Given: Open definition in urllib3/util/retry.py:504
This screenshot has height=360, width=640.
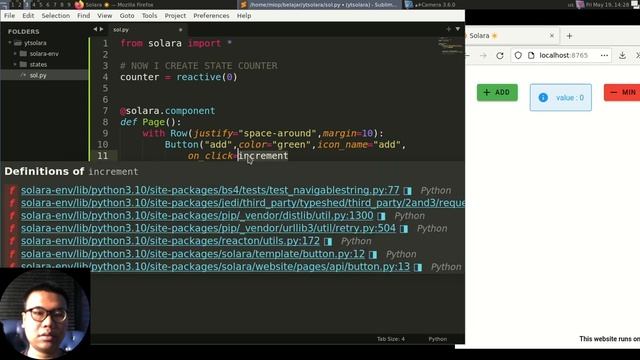Looking at the screenshot, I should [208, 228].
